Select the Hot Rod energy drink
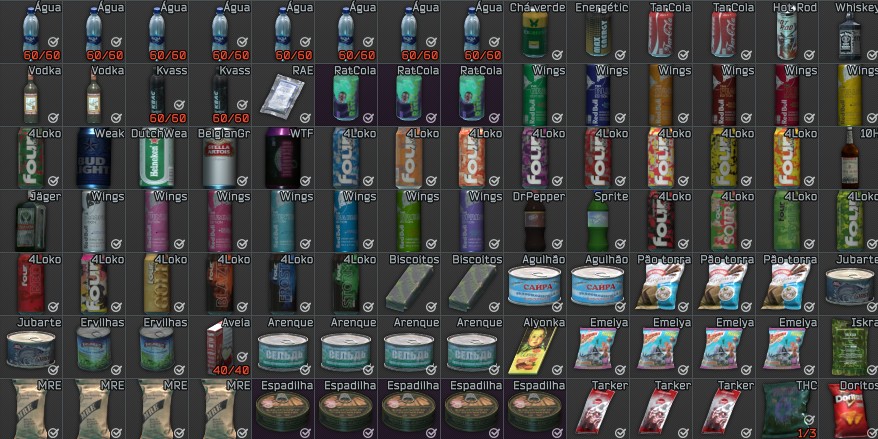Image resolution: width=878 pixels, height=439 pixels. pos(786,32)
